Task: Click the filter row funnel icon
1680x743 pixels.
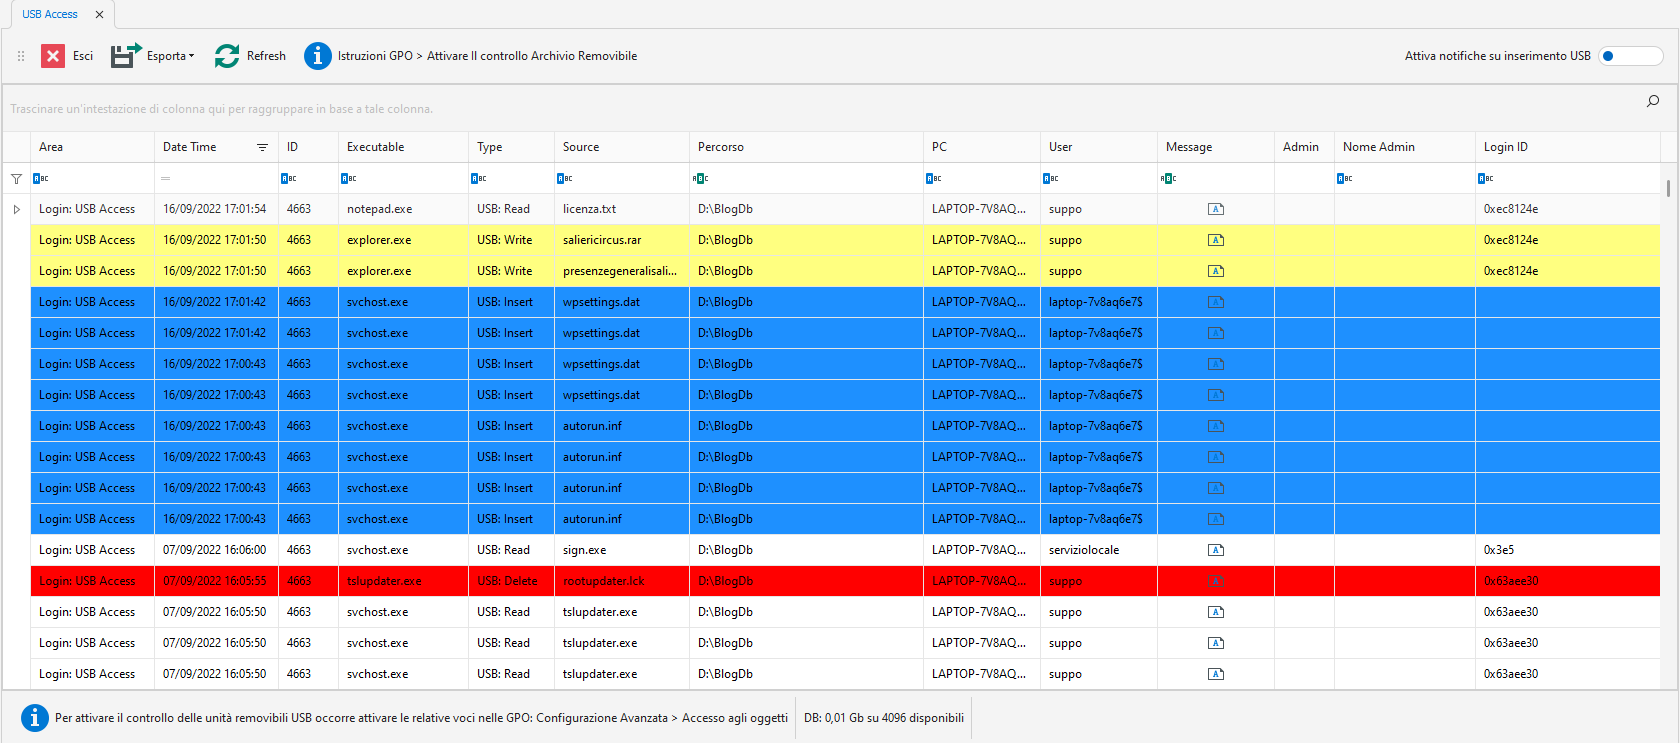Action: tap(16, 179)
